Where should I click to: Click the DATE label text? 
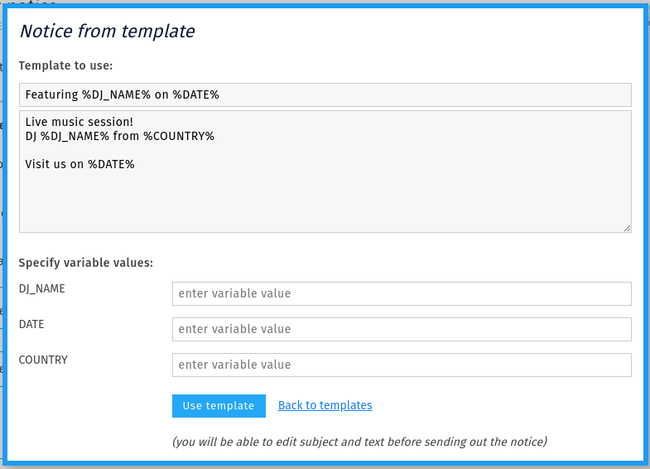click(32, 324)
